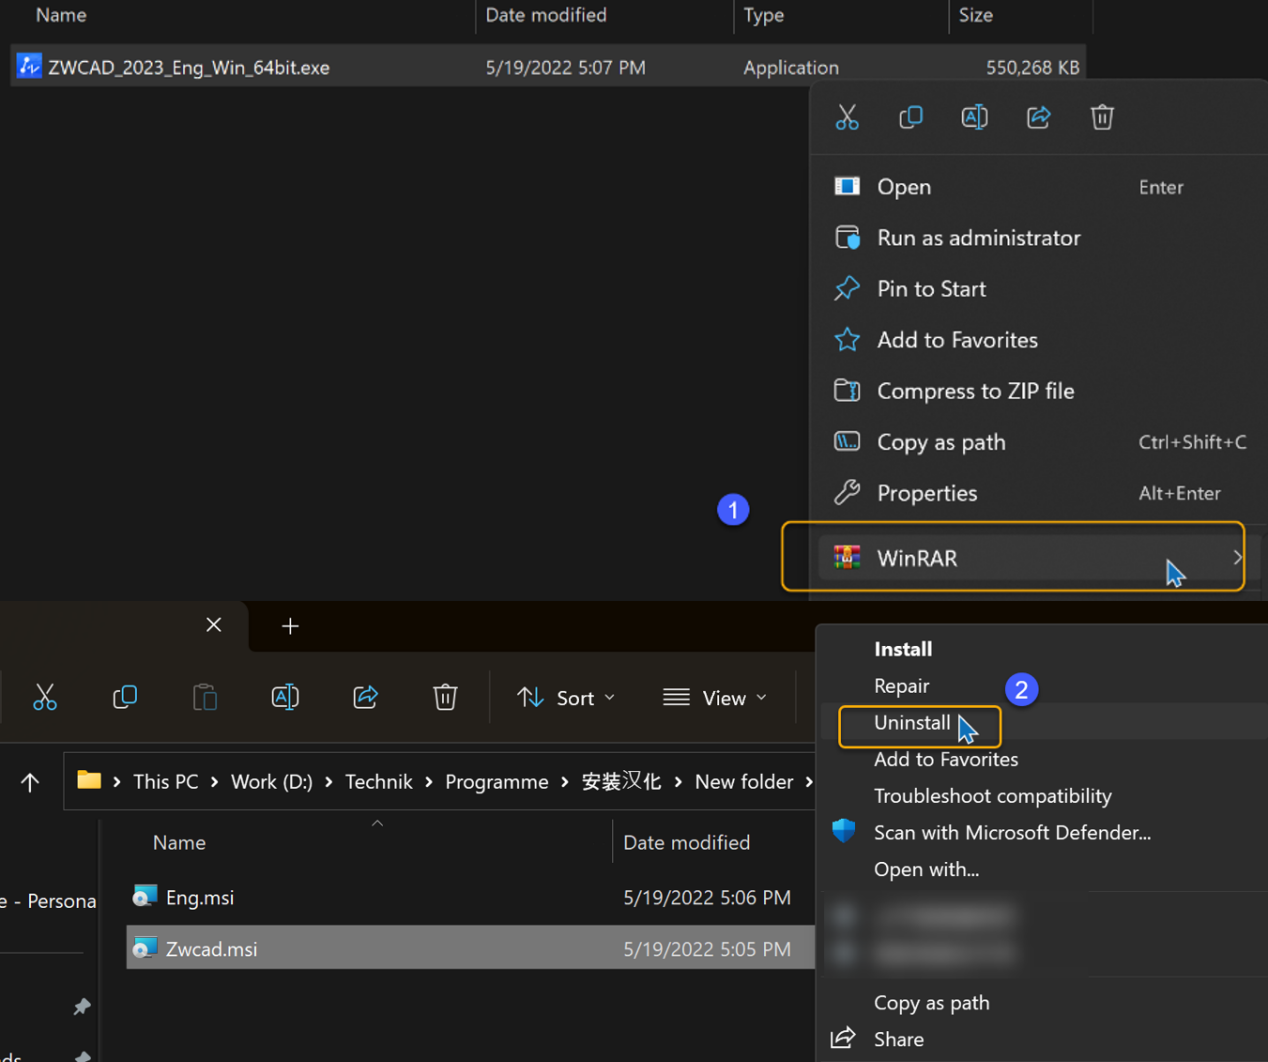Go up one folder with the up arrow
Screen dimensions: 1268x1062
(30, 782)
